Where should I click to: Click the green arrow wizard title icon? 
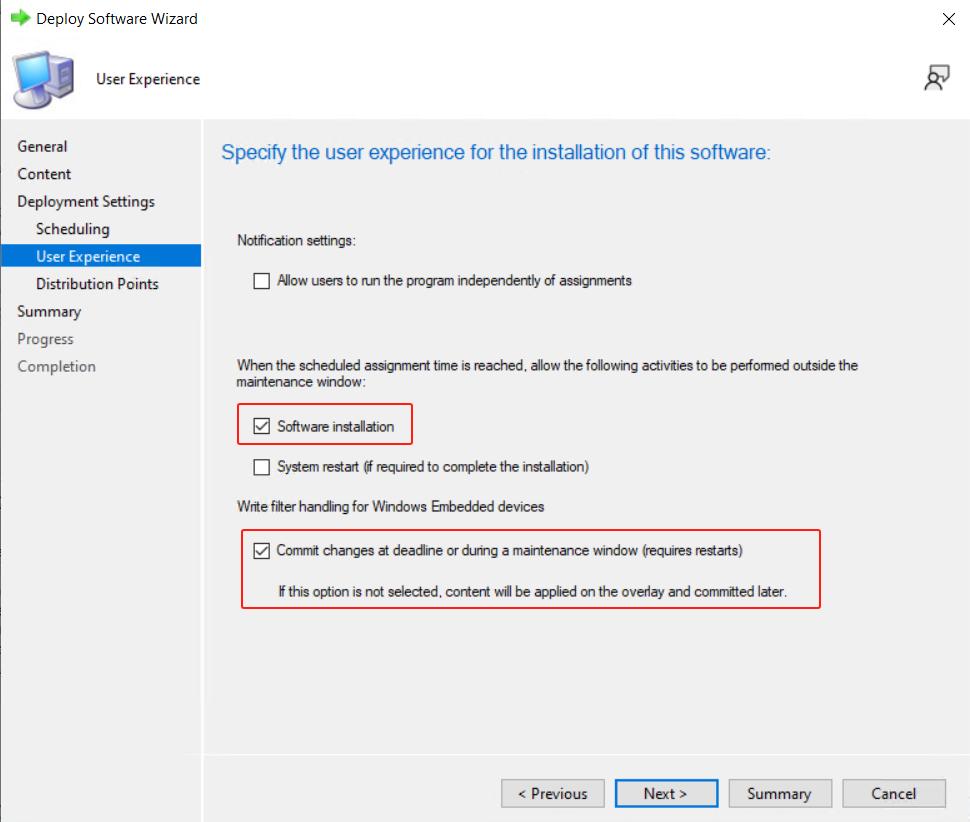[20, 18]
